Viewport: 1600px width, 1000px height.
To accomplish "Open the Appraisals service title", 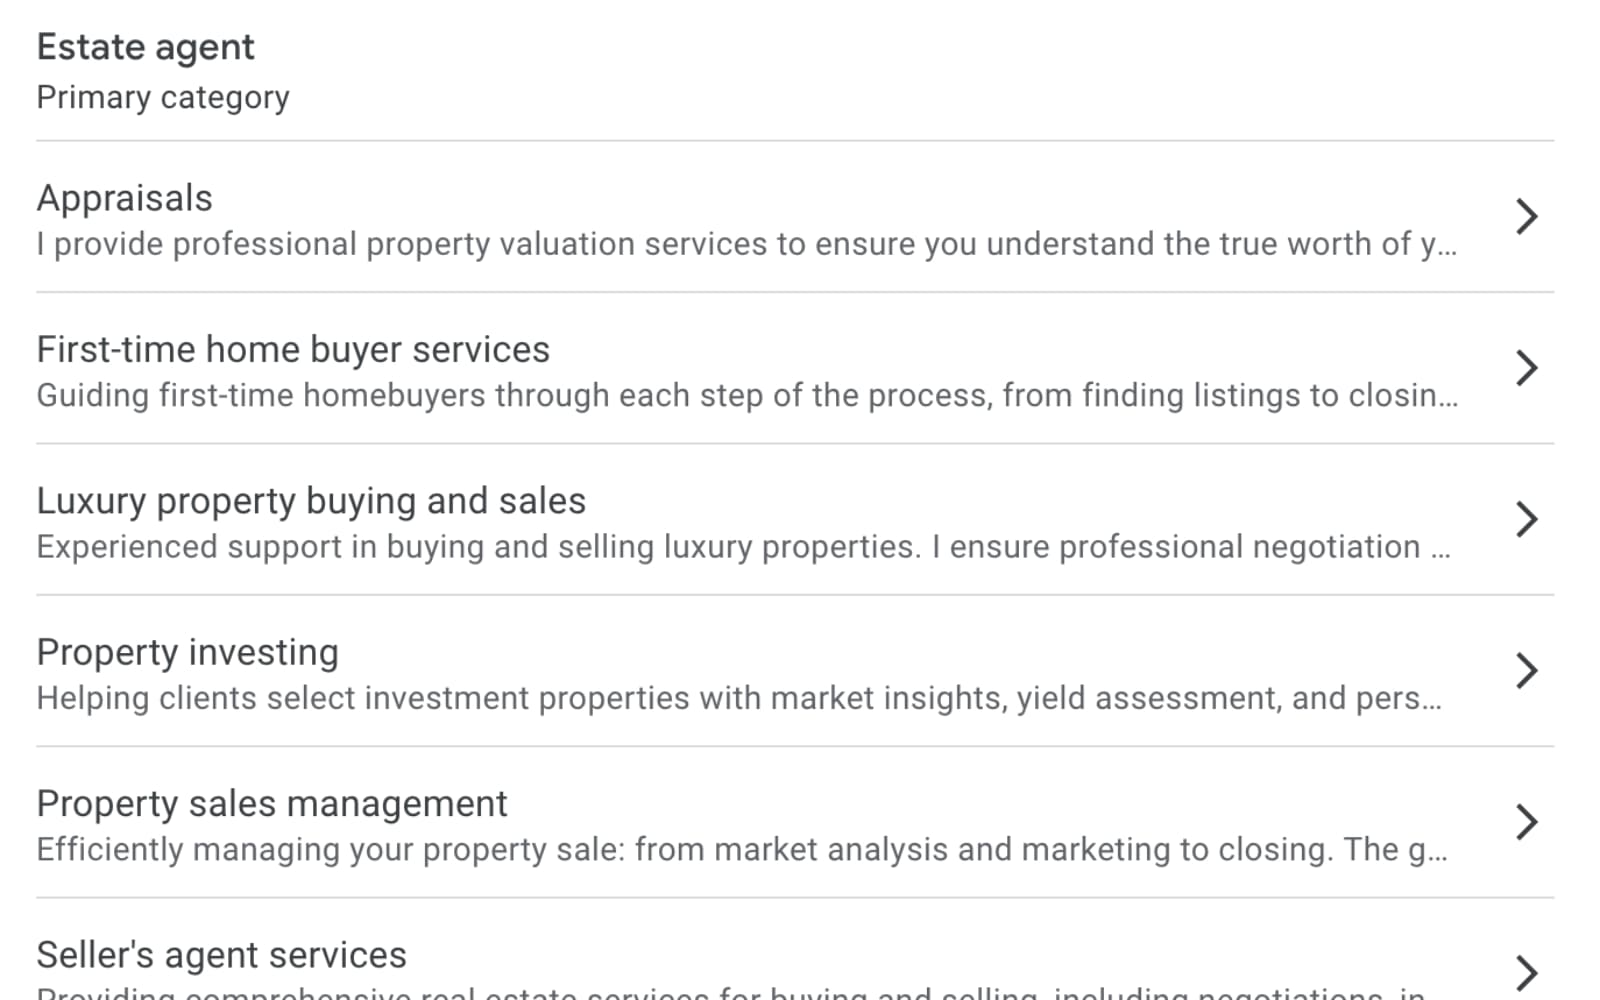I will click(125, 198).
